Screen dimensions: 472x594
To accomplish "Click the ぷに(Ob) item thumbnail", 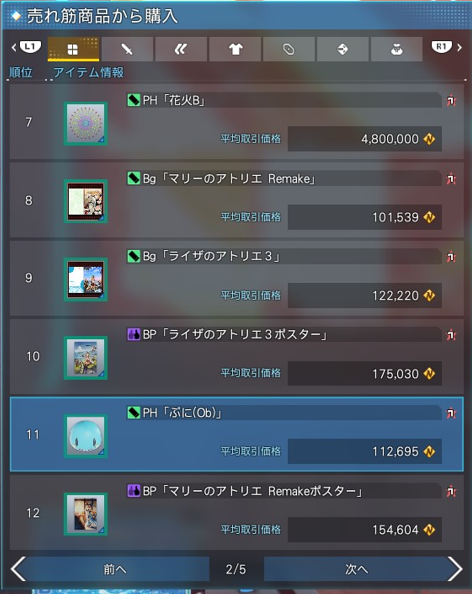I will coord(86,436).
